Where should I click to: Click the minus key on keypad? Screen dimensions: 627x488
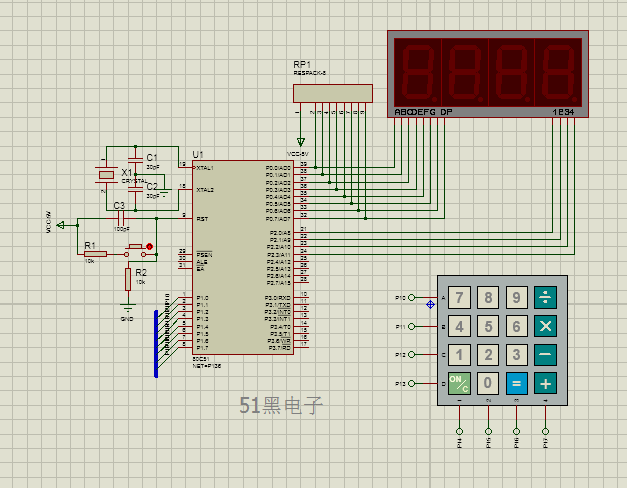(545, 355)
